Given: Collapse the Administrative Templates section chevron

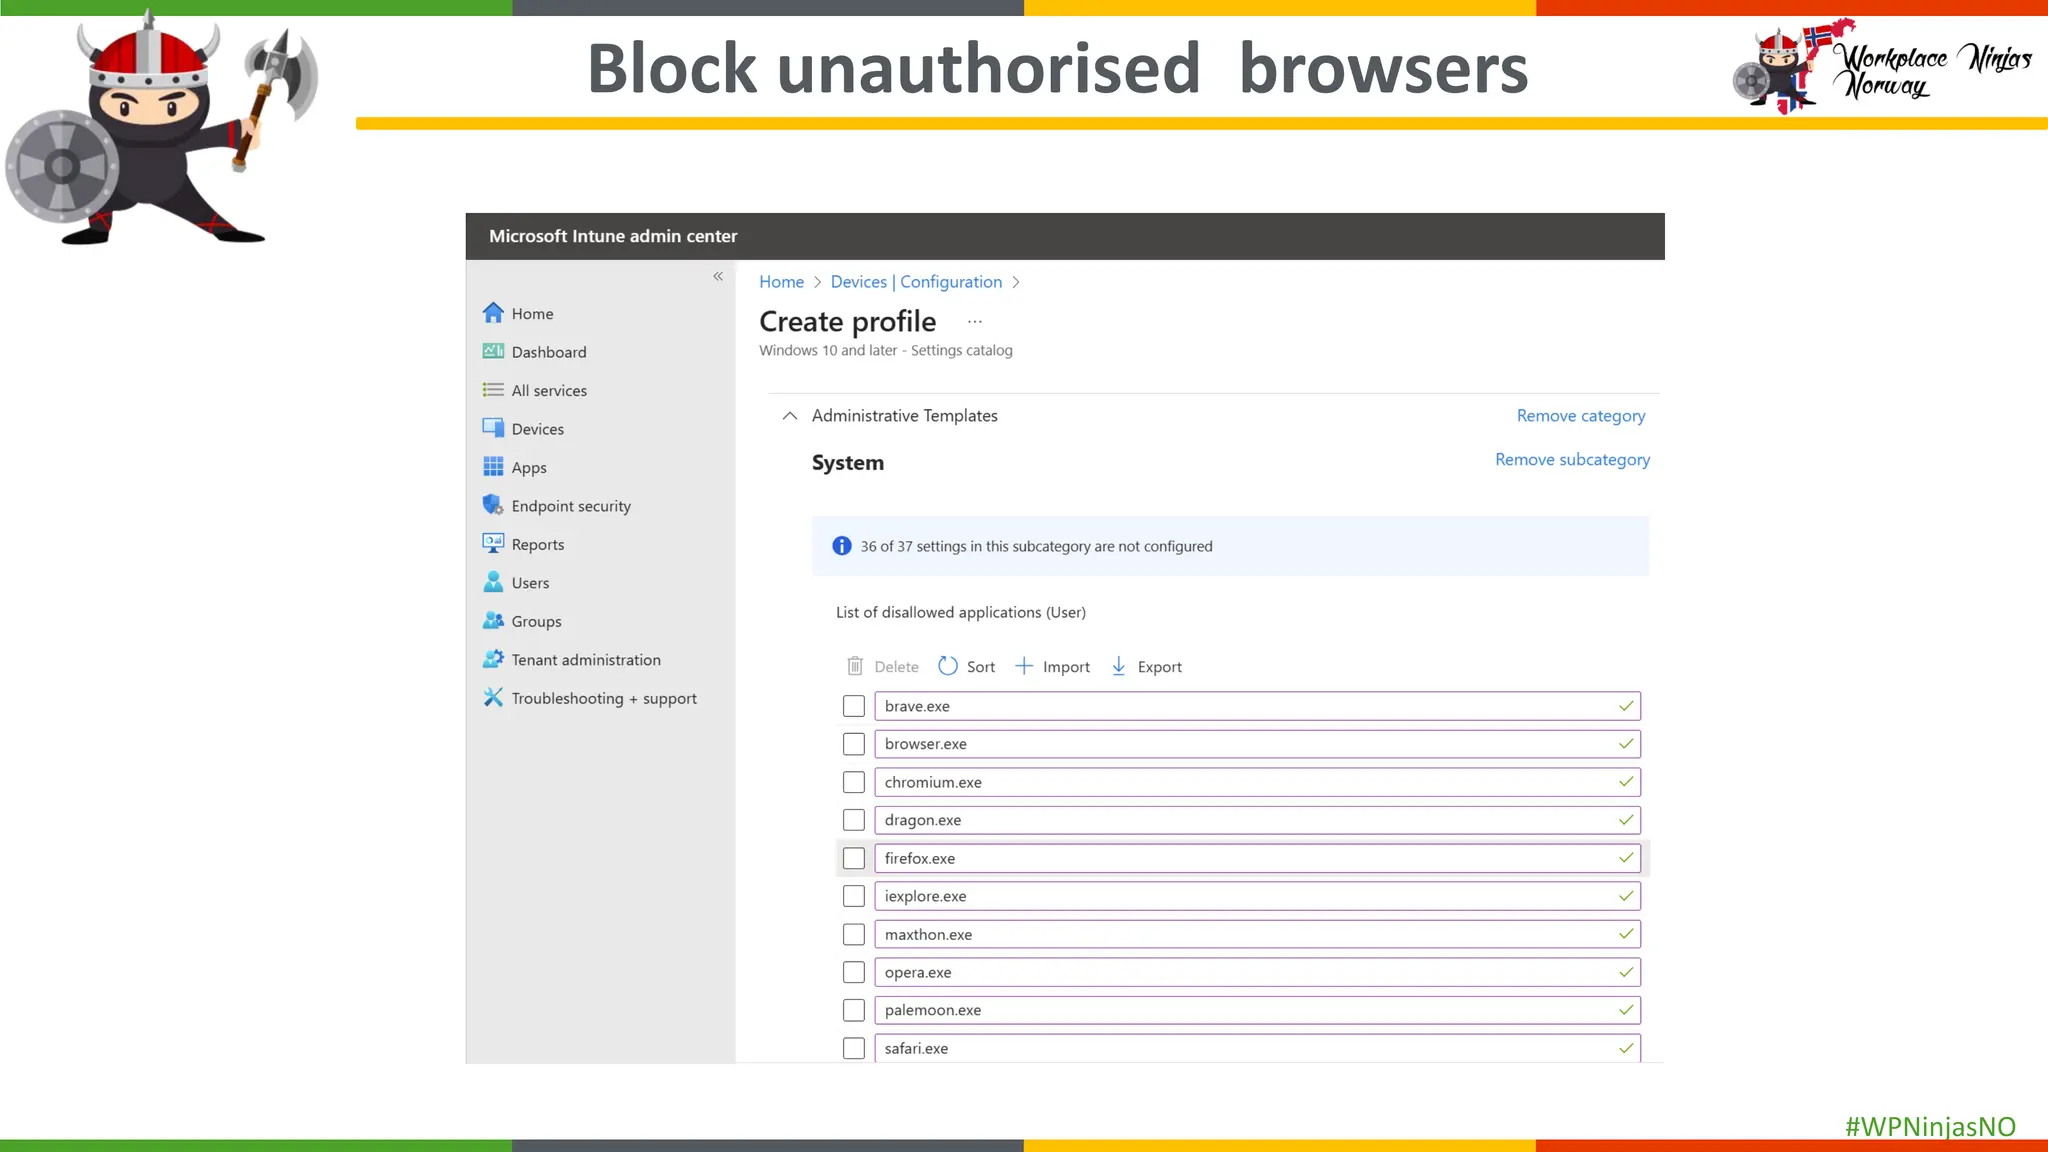Looking at the screenshot, I should 790,416.
